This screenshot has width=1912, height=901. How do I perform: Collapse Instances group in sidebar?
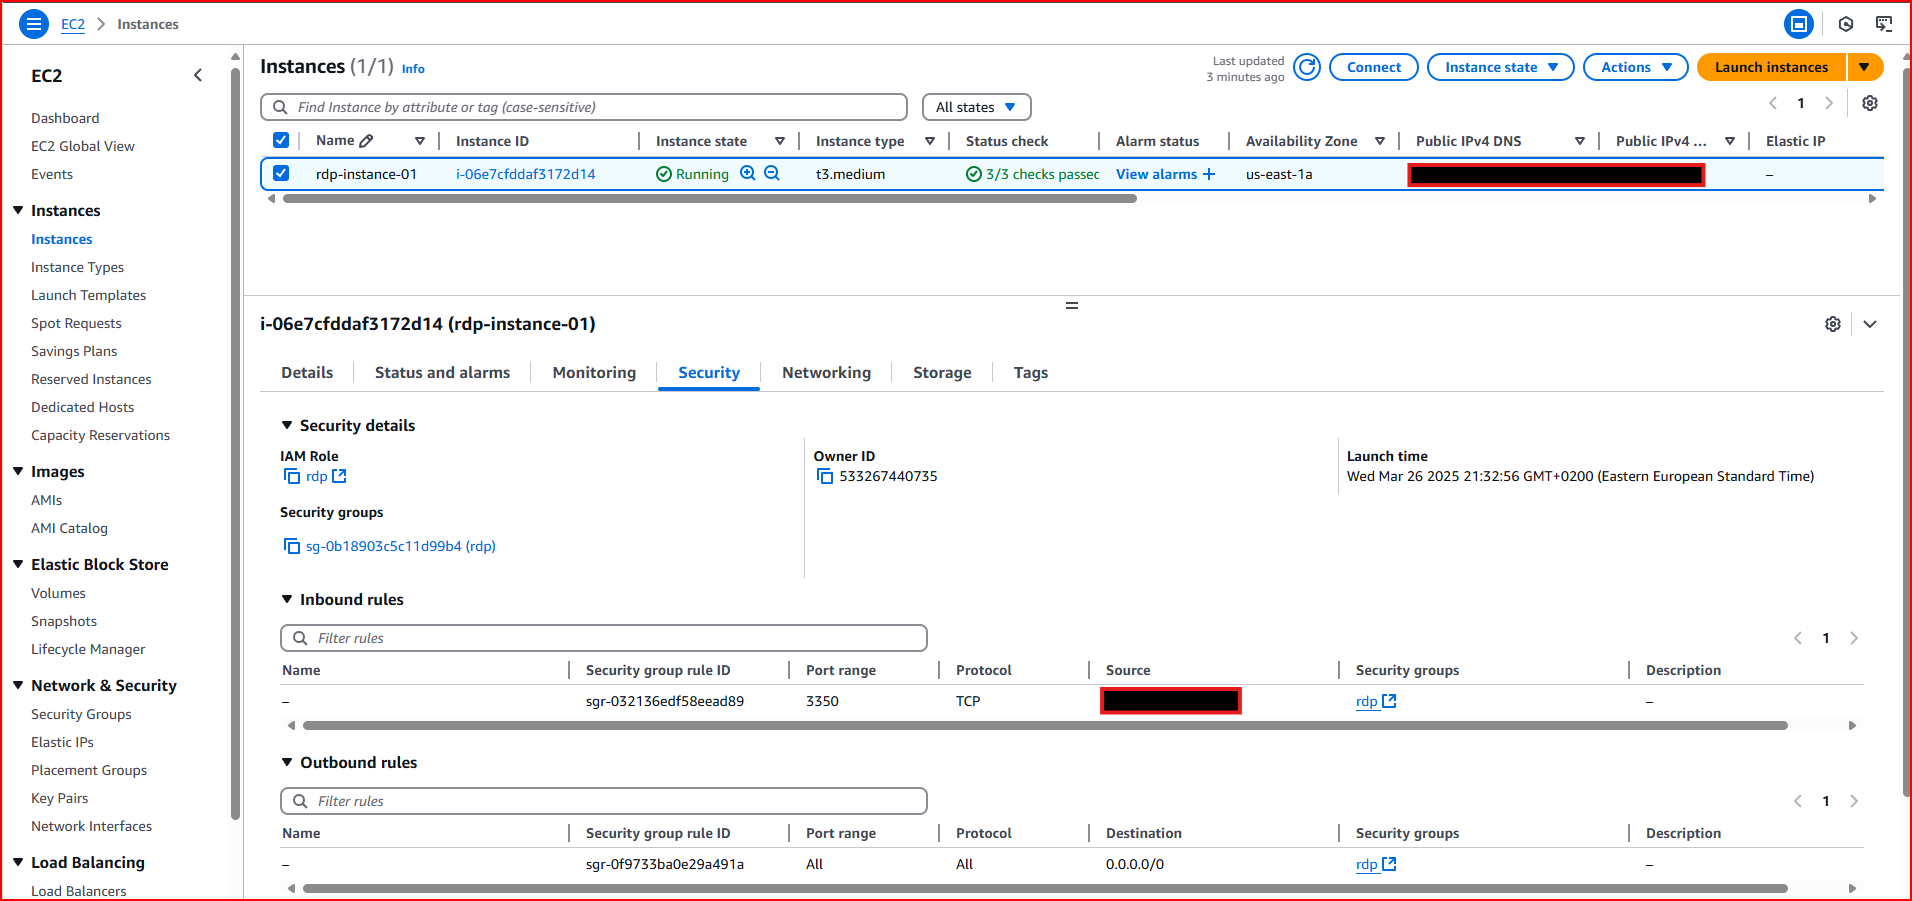(x=18, y=210)
